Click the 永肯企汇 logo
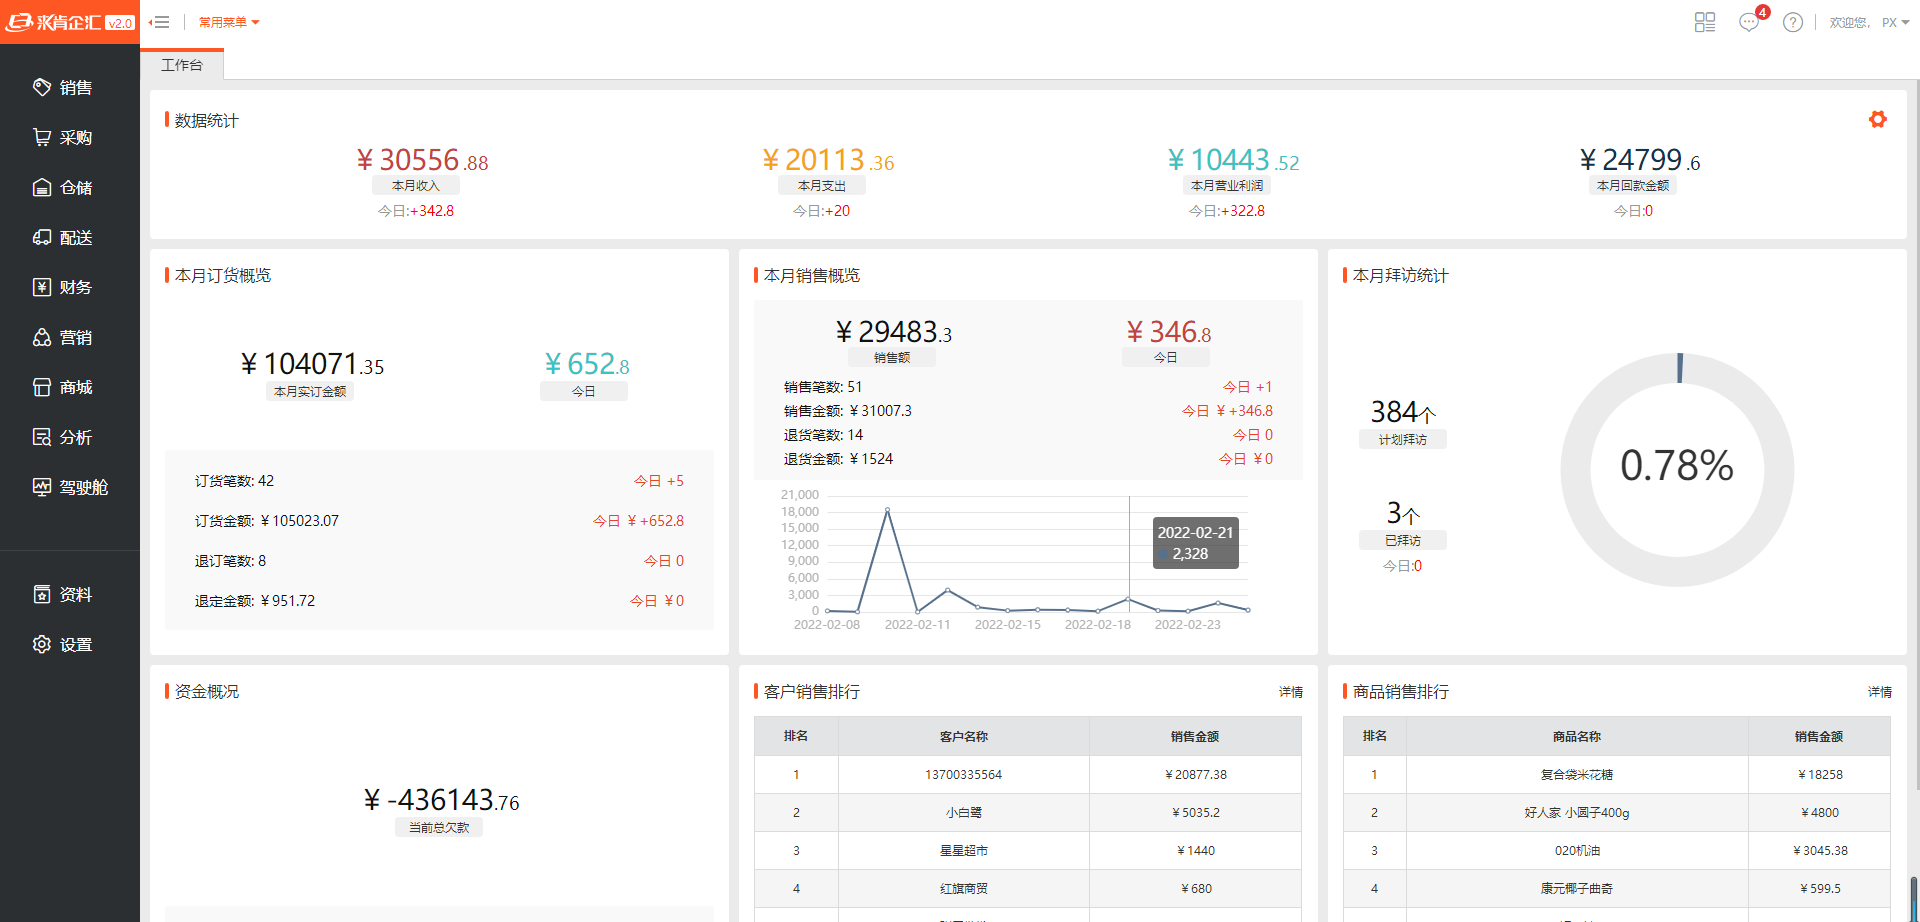The height and width of the screenshot is (922, 1920). [x=70, y=22]
